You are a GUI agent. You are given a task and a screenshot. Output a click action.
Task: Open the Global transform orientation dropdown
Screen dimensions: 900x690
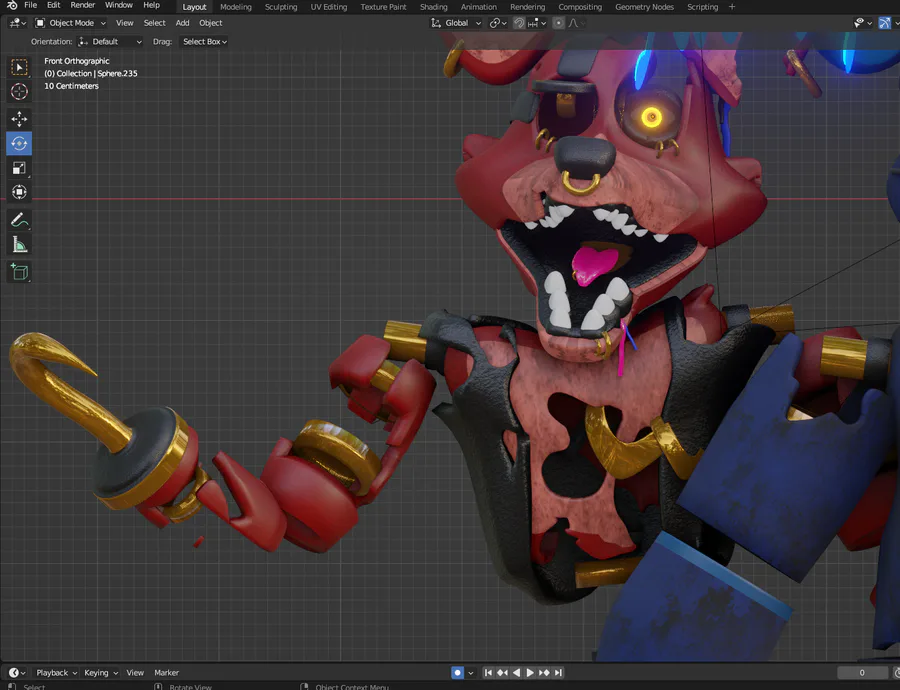pyautogui.click(x=456, y=23)
